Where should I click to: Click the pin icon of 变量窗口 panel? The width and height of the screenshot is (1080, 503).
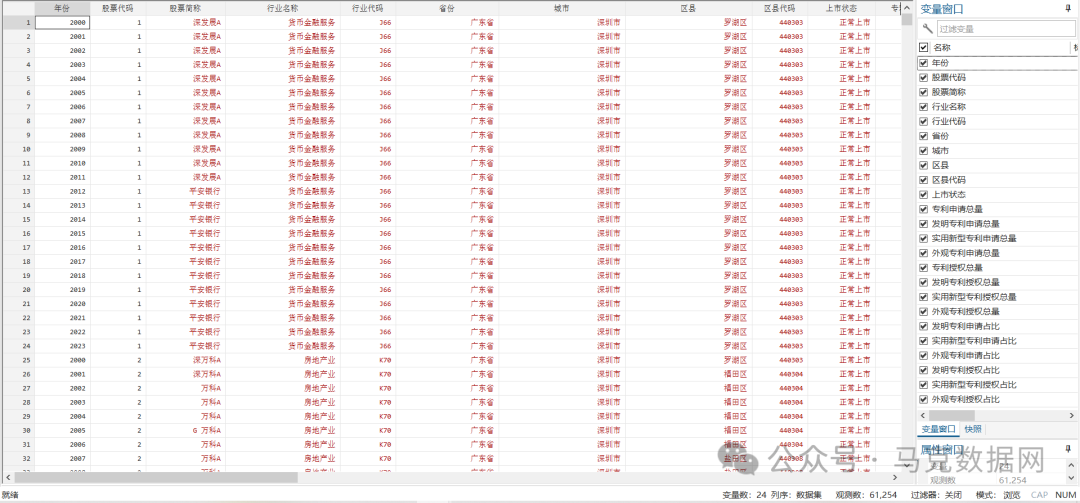click(1068, 9)
